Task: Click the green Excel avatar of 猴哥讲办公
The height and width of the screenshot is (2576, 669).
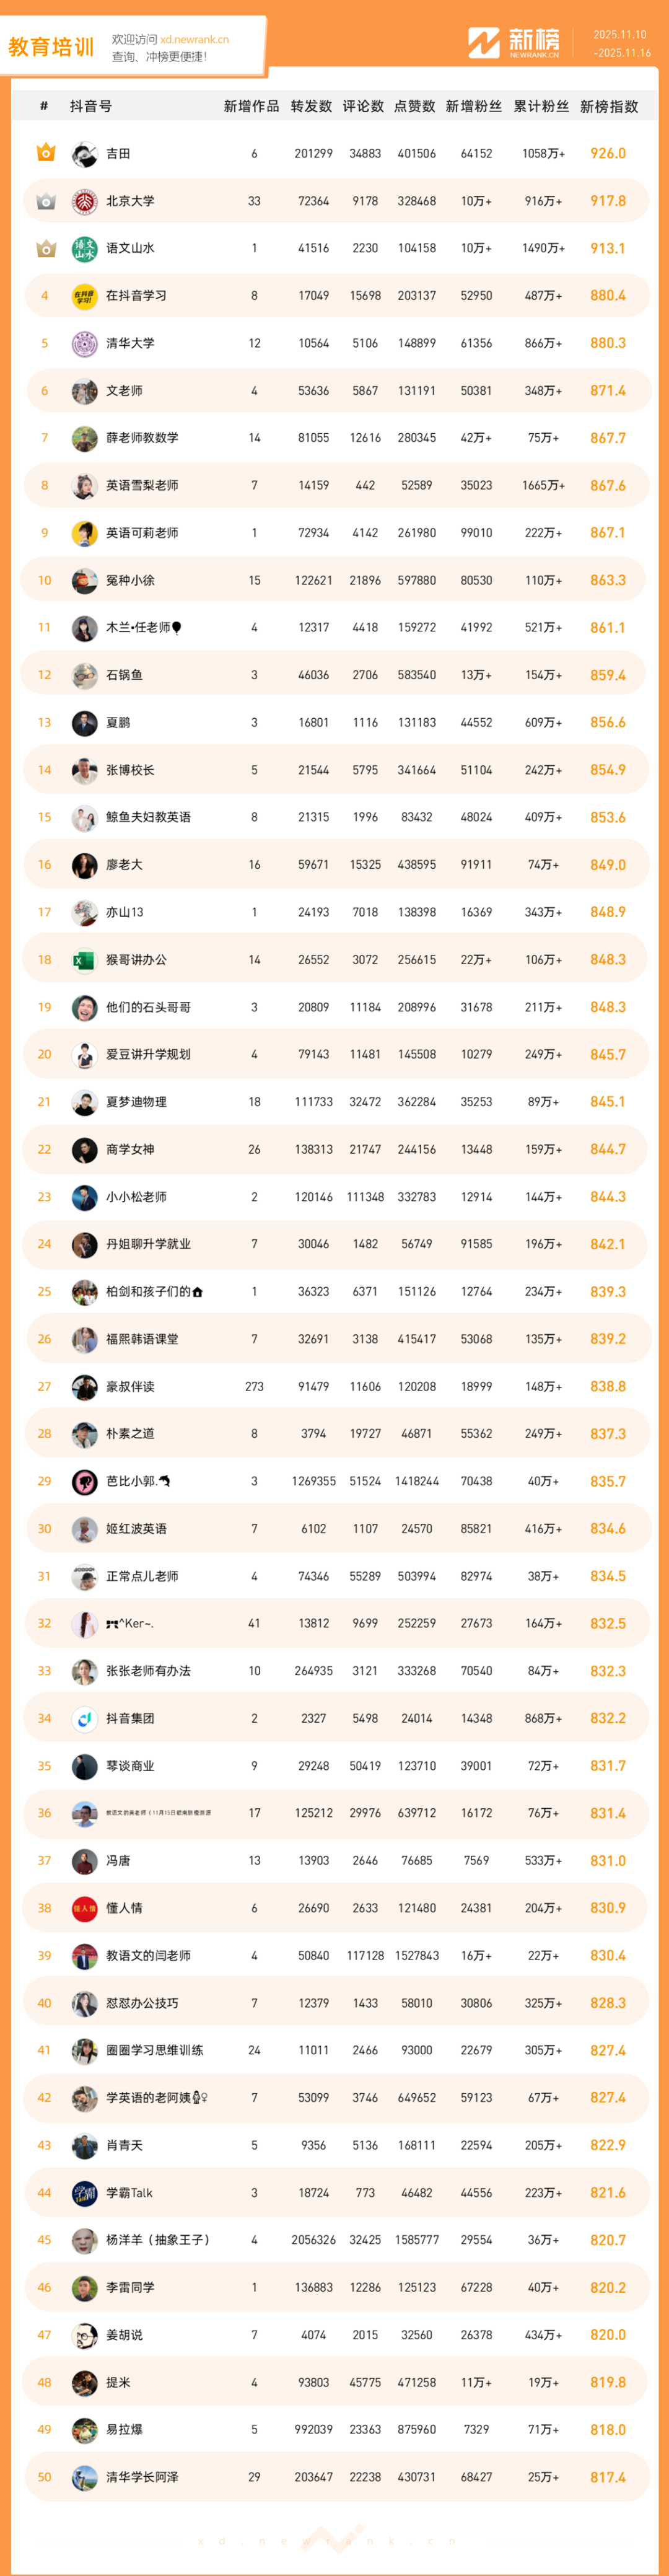Action: point(84,960)
